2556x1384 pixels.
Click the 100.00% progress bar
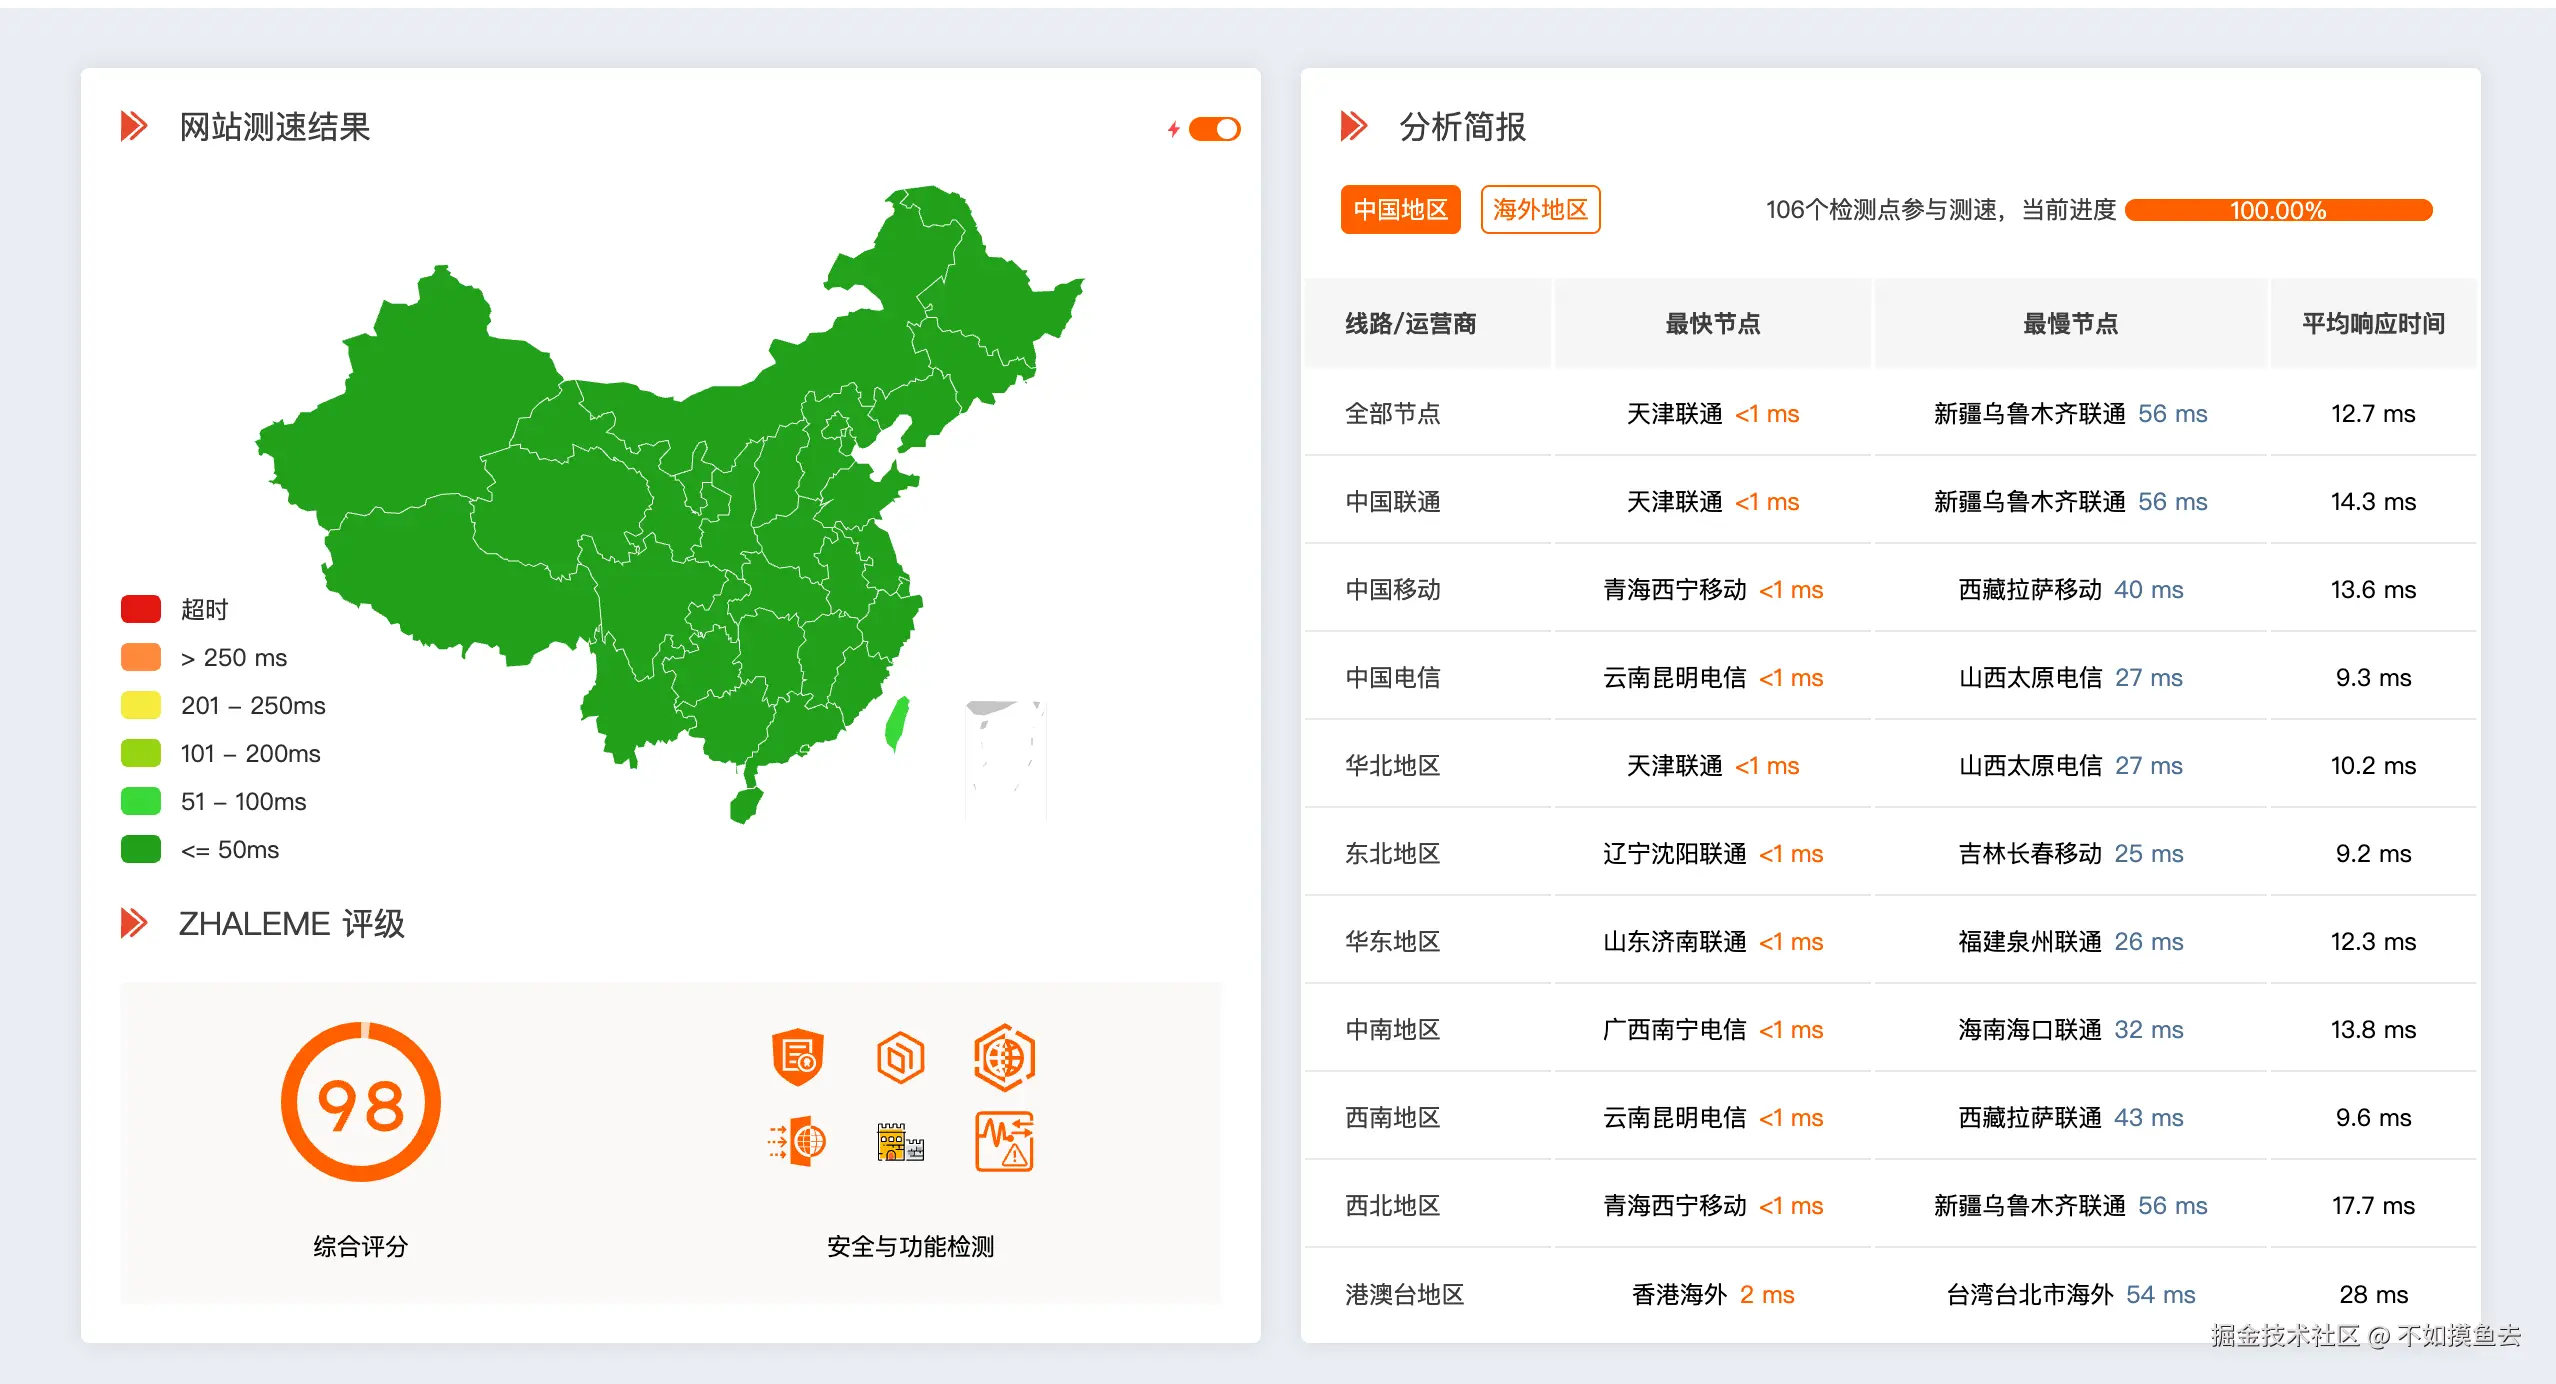pos(2278,210)
